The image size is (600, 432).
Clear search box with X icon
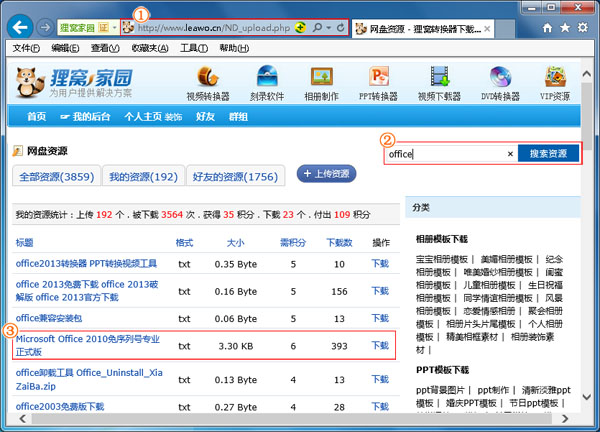click(510, 154)
